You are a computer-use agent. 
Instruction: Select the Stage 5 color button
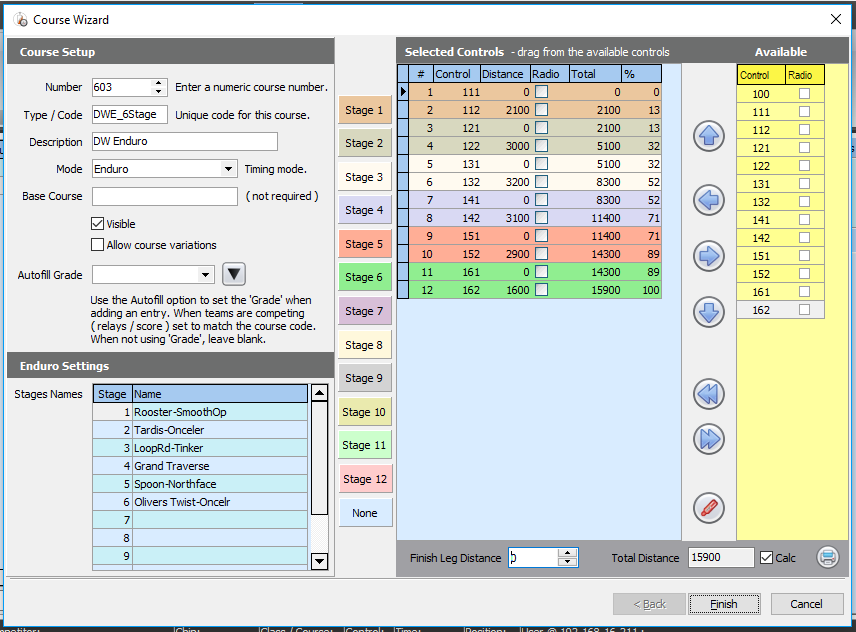pos(364,244)
